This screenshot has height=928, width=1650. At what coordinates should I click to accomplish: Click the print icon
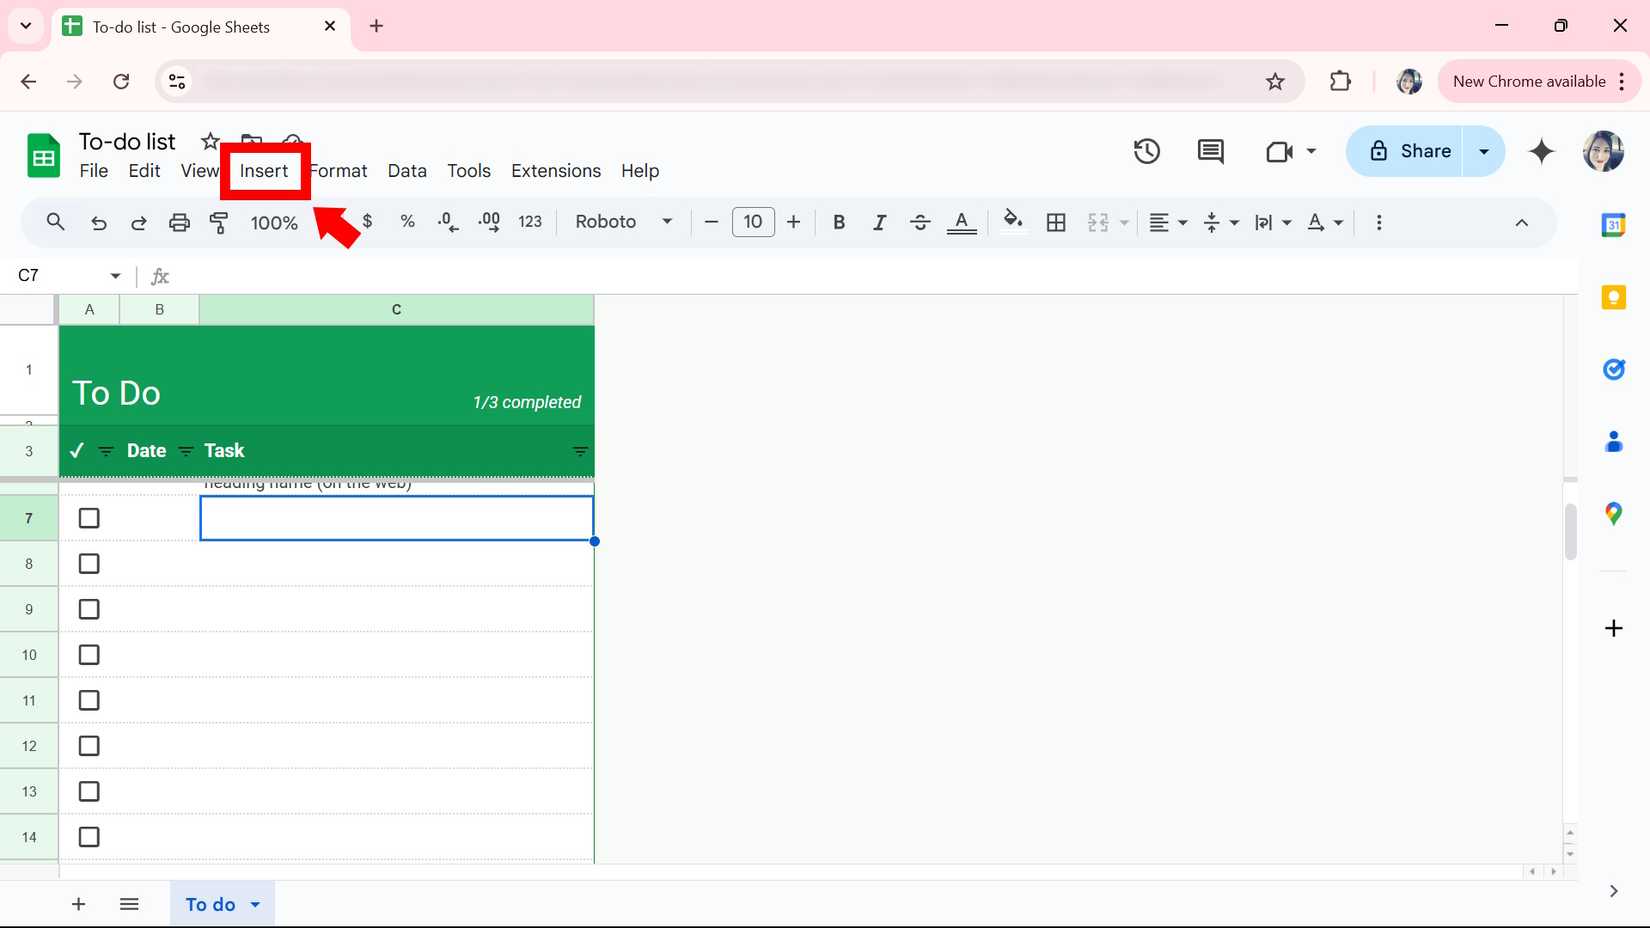click(179, 222)
